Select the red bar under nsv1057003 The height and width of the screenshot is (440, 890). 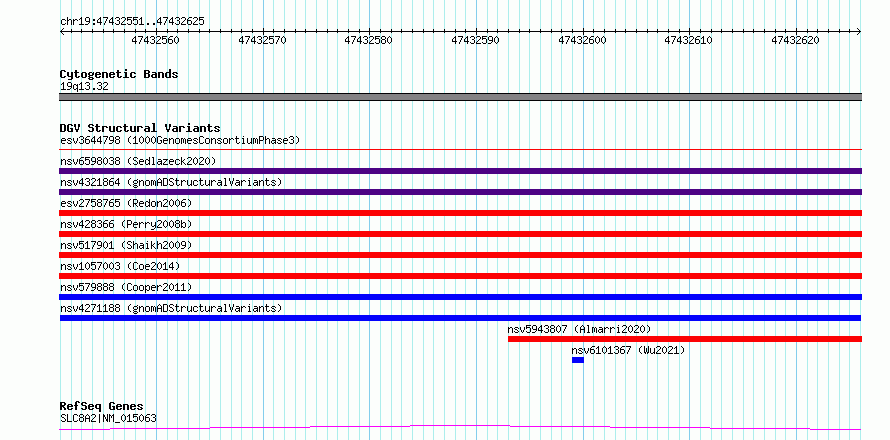[460, 276]
